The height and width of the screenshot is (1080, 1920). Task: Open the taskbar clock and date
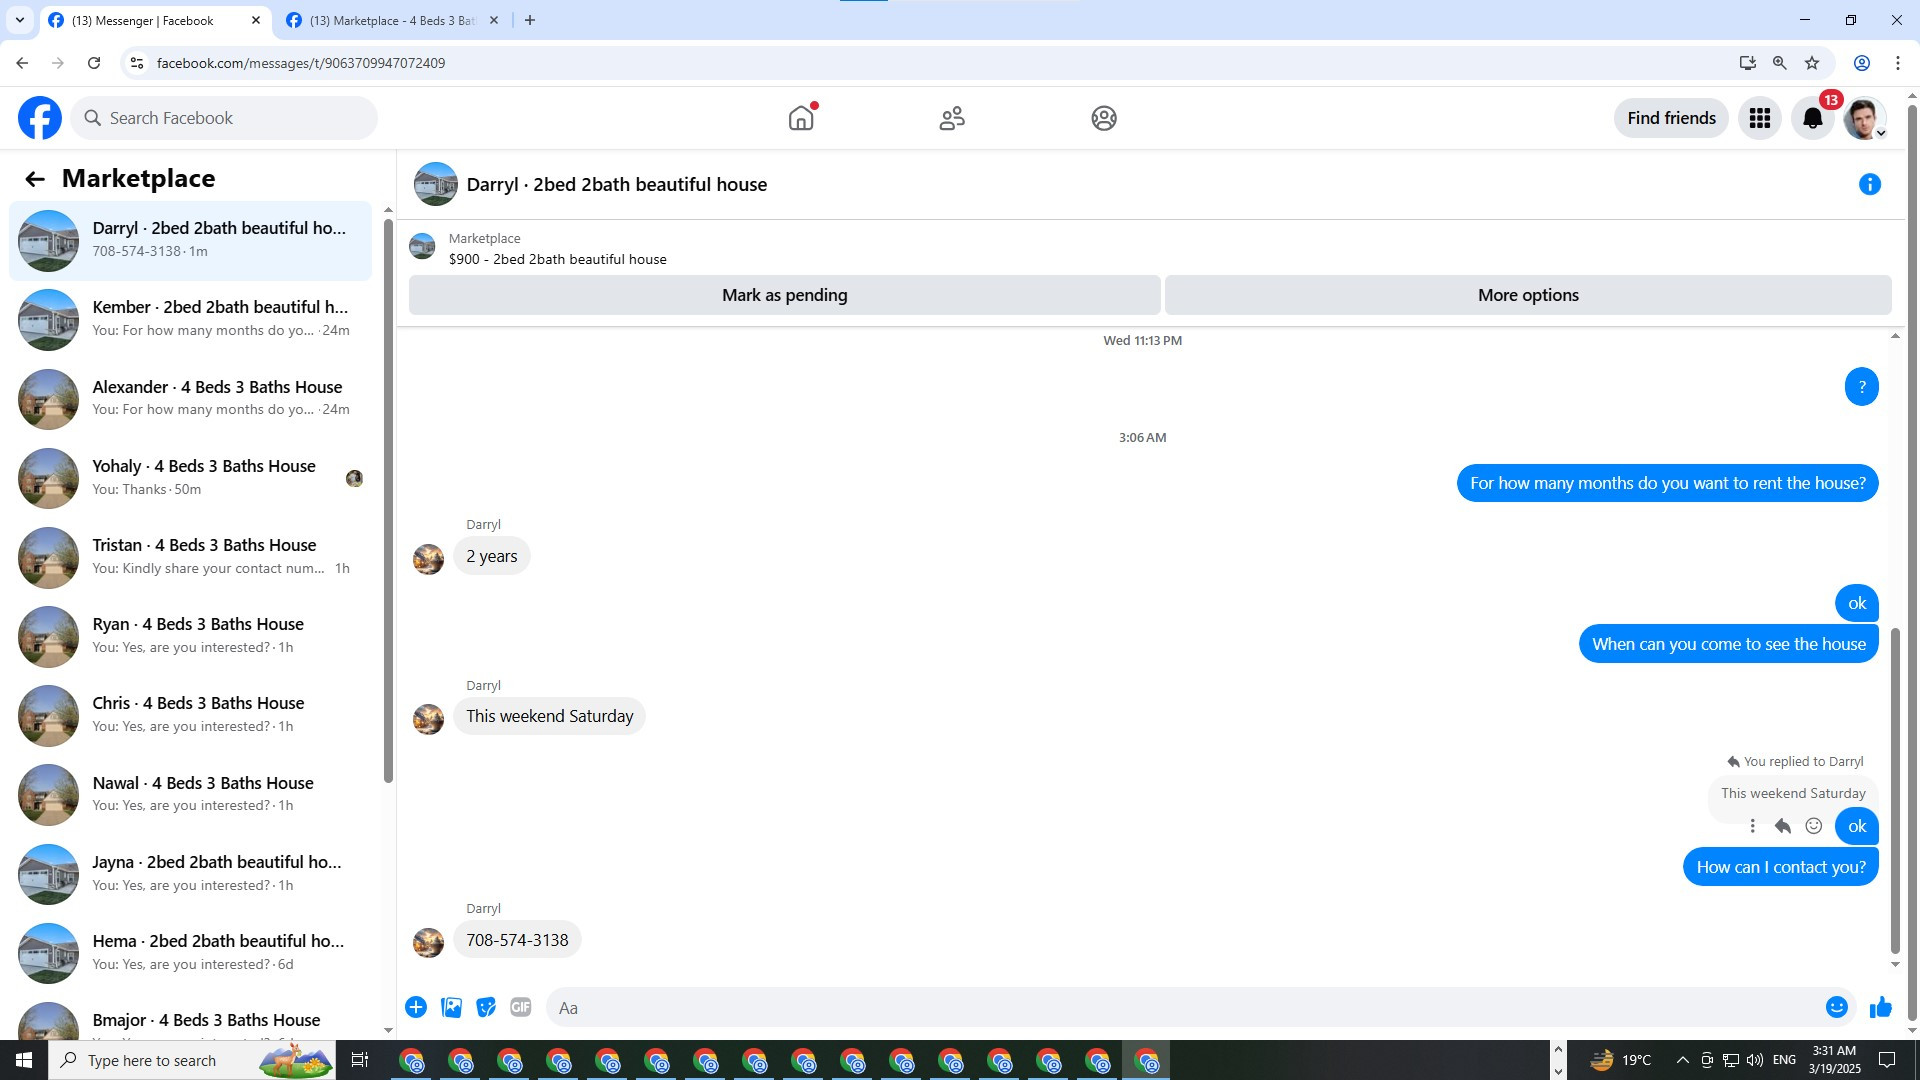(1834, 1060)
